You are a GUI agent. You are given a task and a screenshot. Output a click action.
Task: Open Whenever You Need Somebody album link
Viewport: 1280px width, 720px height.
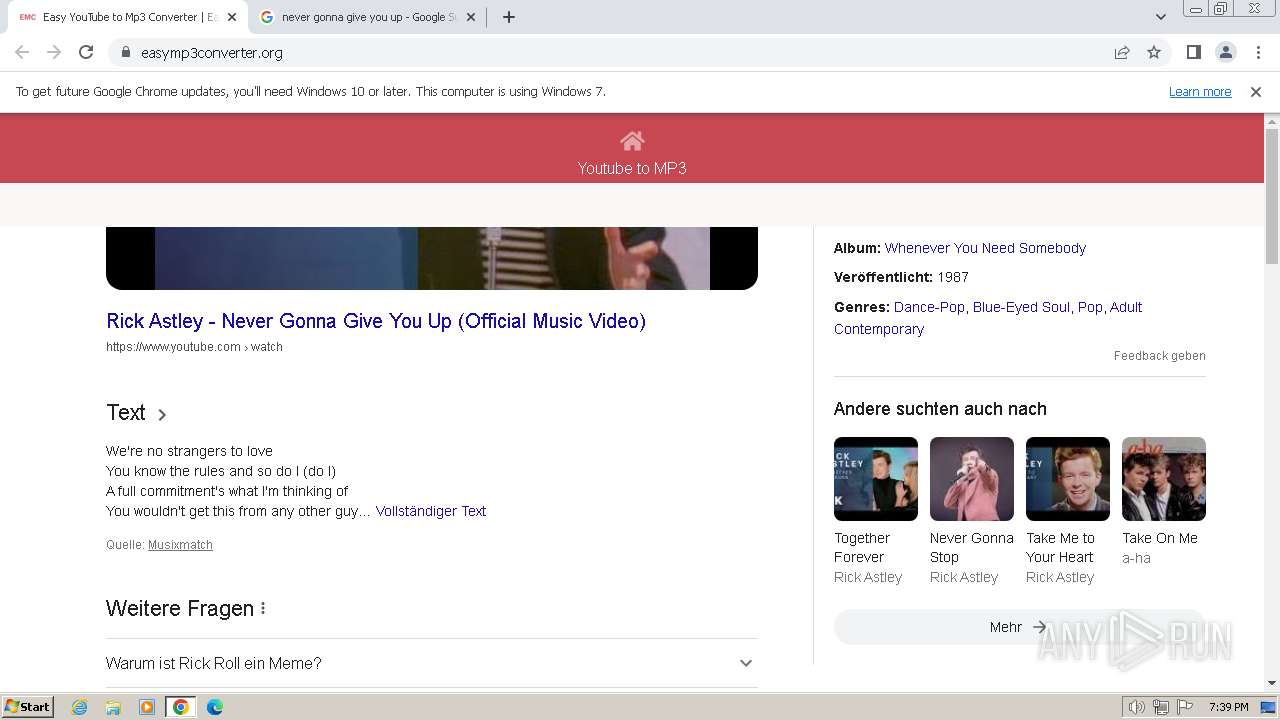(985, 248)
